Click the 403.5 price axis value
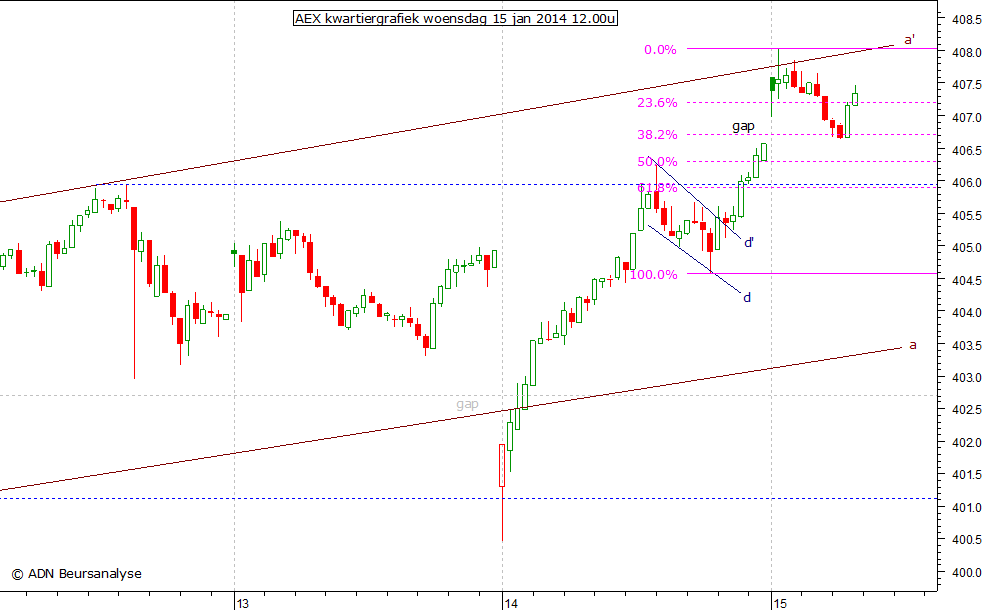985x610 pixels. 966,345
